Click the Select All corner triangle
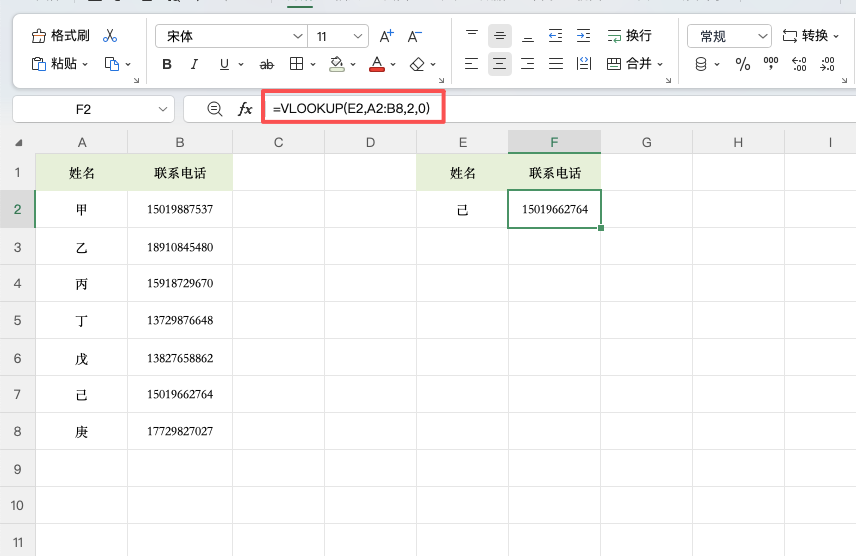 point(19,143)
